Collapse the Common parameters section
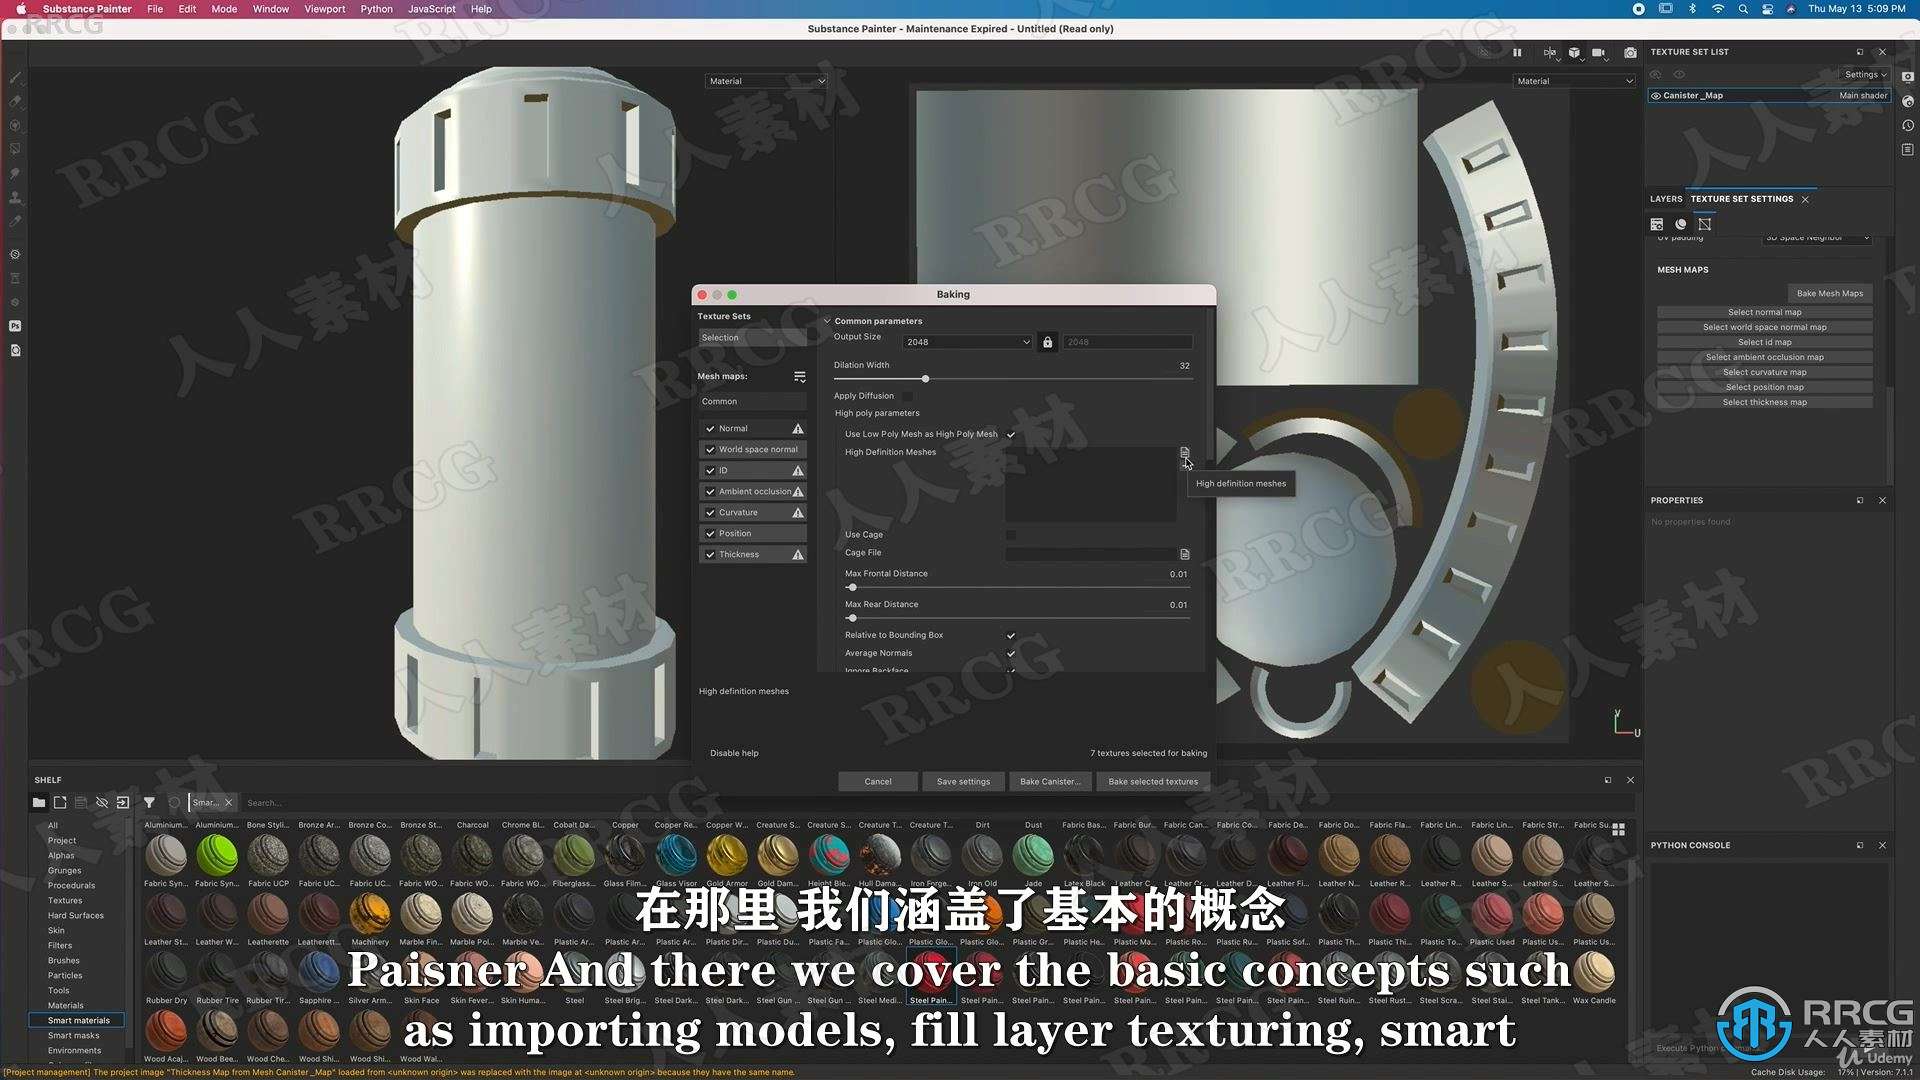This screenshot has height=1080, width=1920. pyautogui.click(x=827, y=321)
